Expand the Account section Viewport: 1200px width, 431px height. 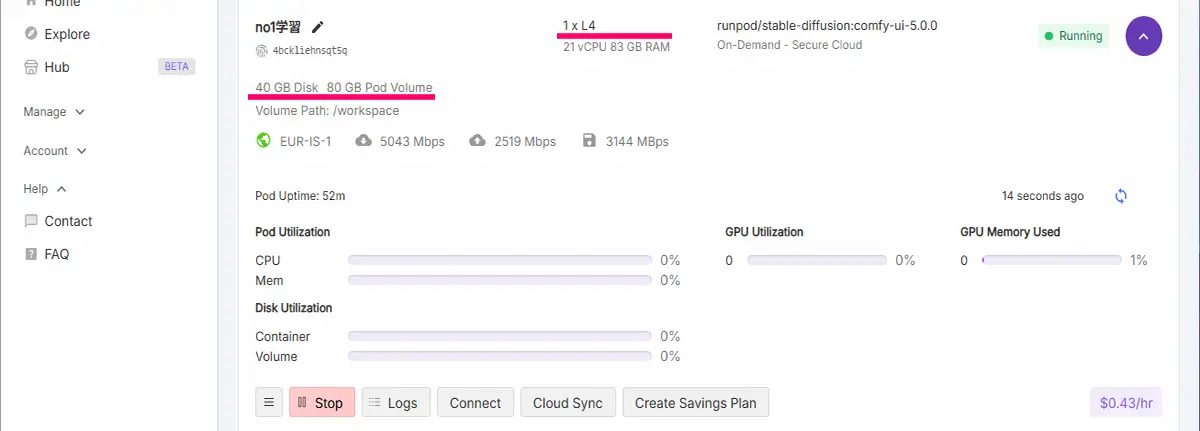(x=56, y=151)
